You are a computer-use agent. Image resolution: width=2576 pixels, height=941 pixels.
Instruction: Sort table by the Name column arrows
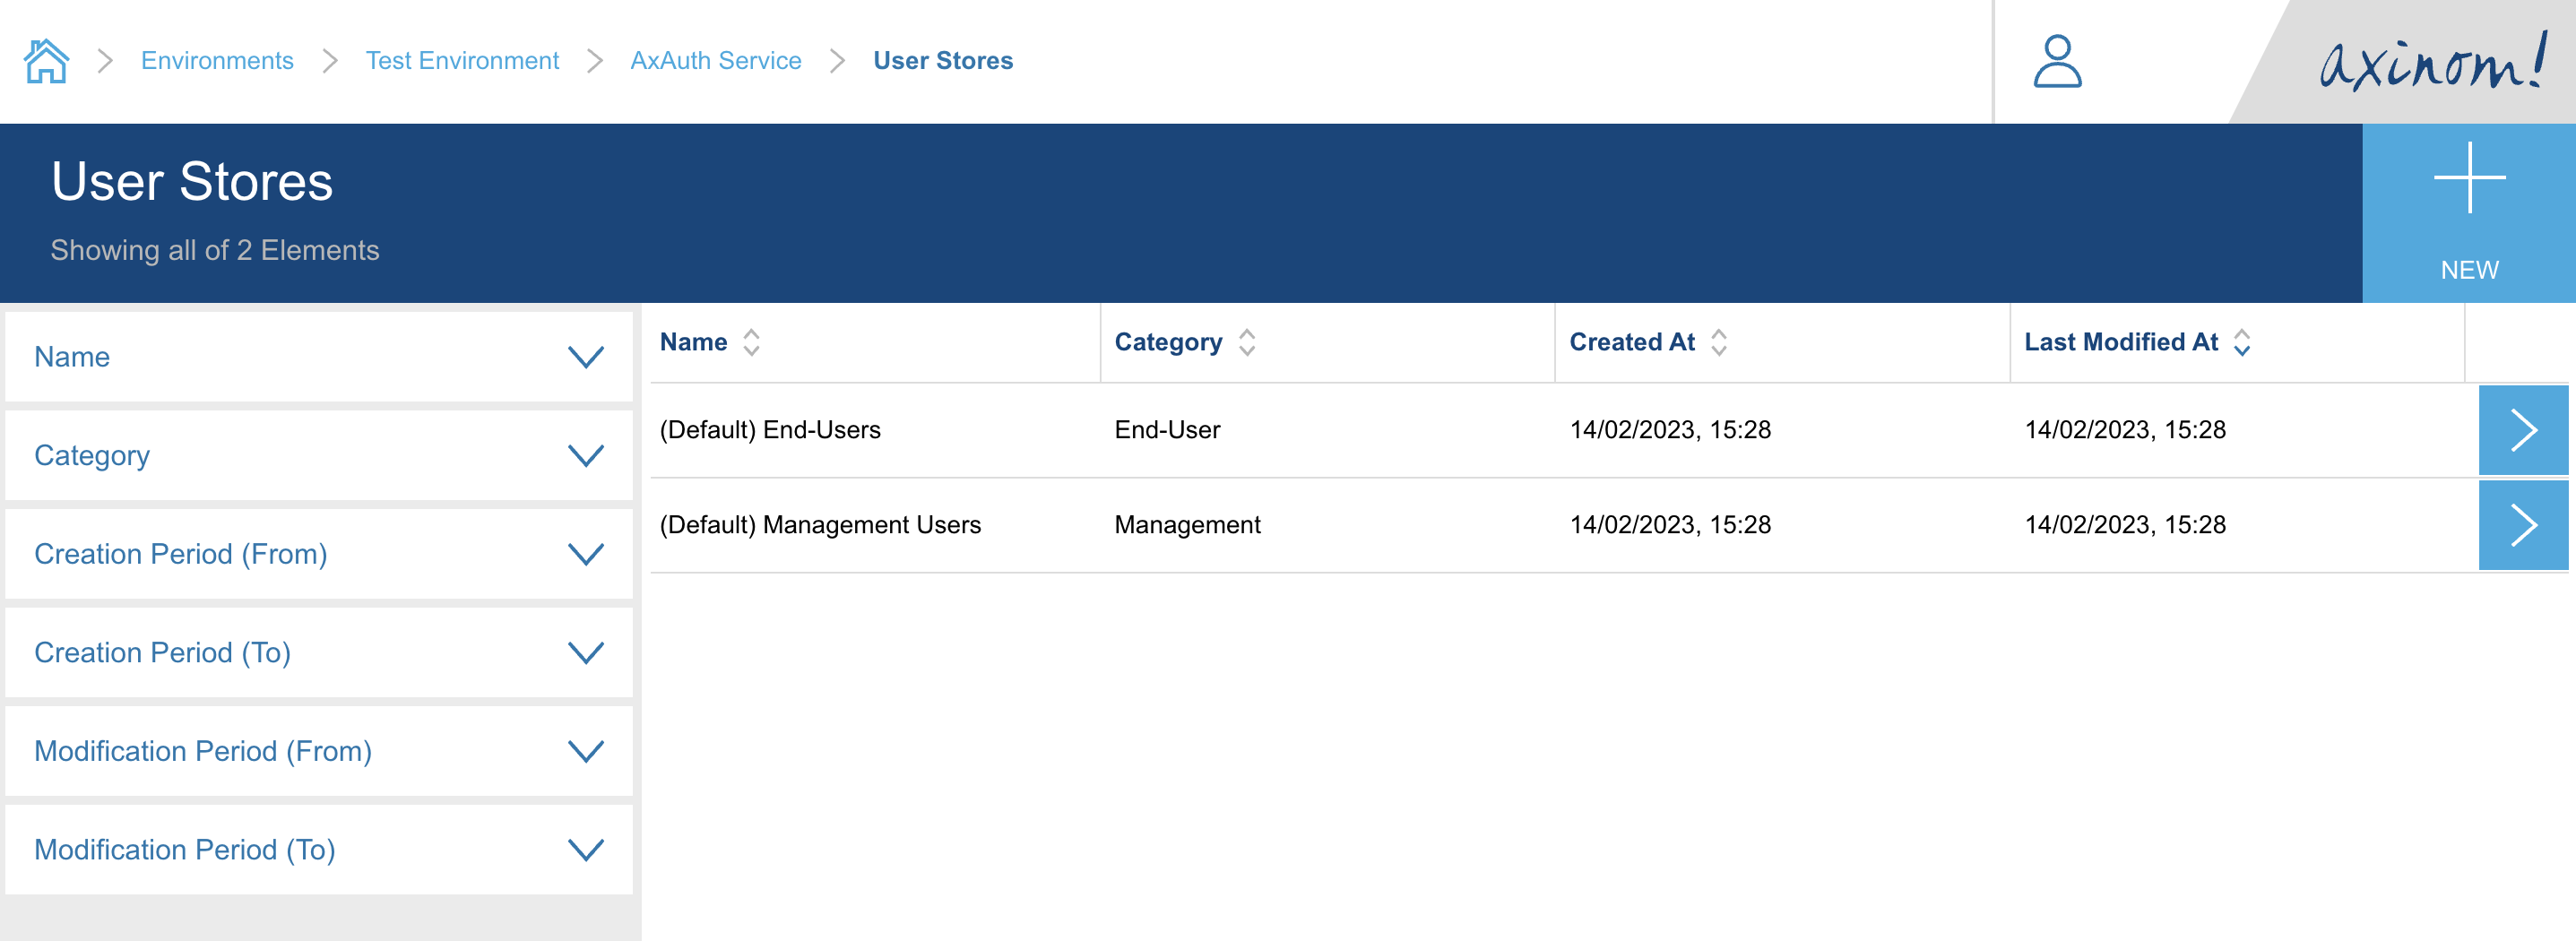click(750, 342)
